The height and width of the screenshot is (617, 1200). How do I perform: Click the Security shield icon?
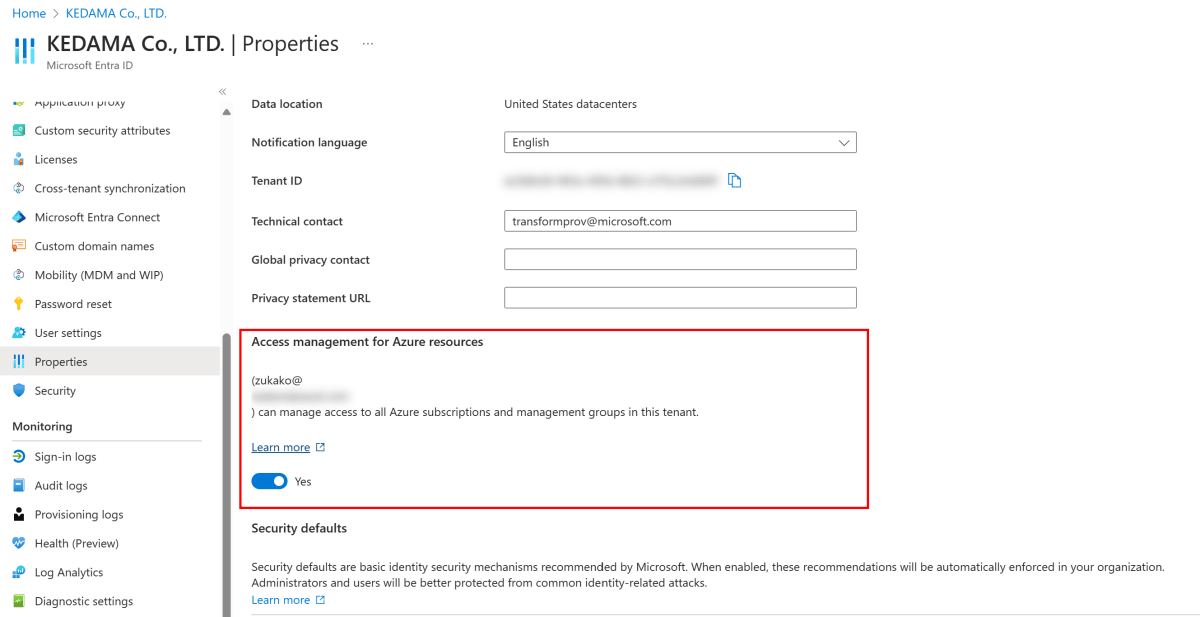pyautogui.click(x=18, y=391)
